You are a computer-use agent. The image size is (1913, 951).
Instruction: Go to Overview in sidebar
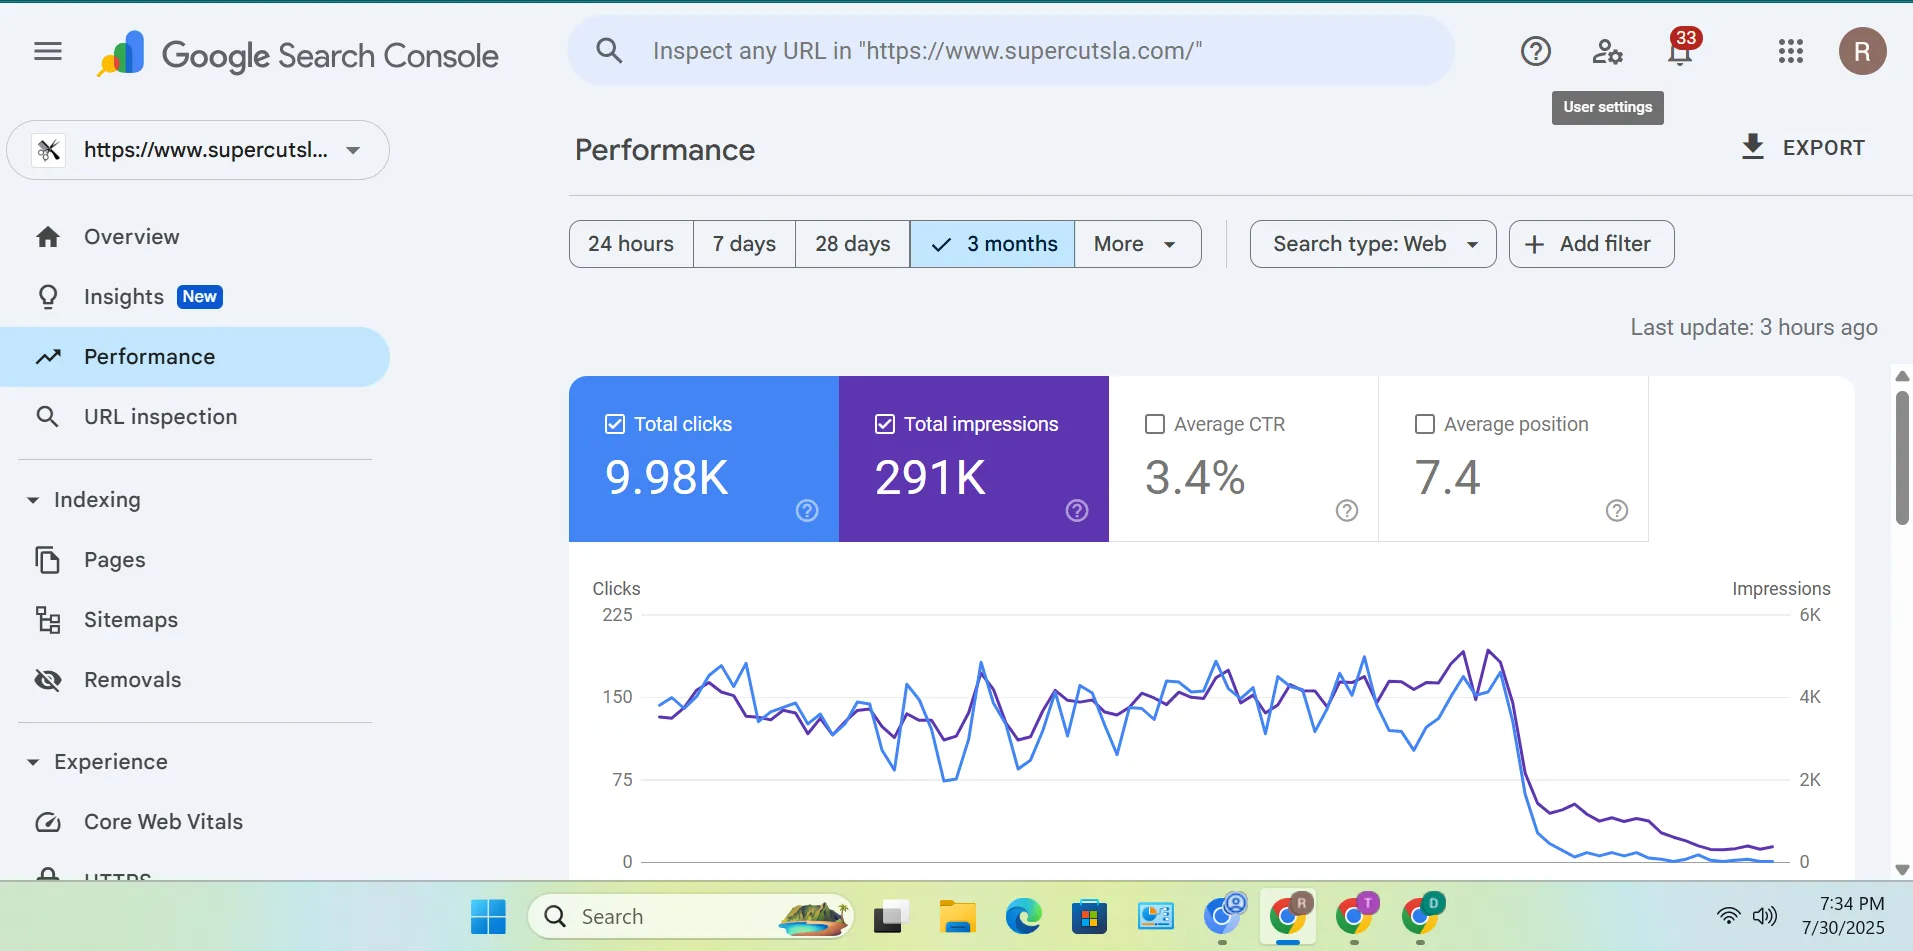pos(195,237)
